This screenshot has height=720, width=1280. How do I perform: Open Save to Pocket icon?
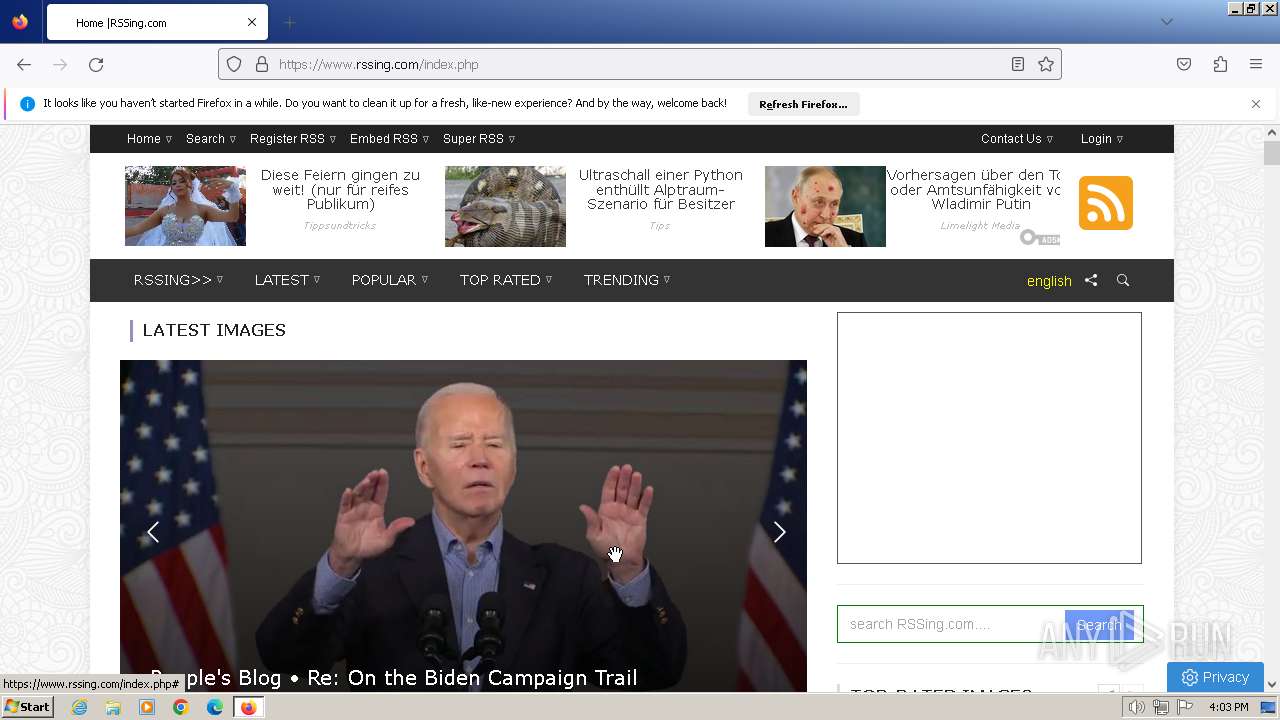point(1184,64)
